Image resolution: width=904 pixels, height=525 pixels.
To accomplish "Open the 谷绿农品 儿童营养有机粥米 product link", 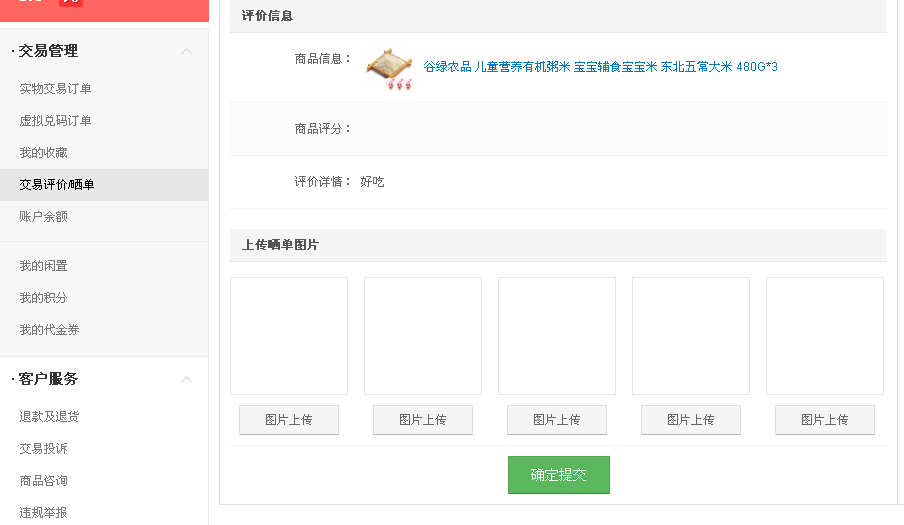I will 600,67.
